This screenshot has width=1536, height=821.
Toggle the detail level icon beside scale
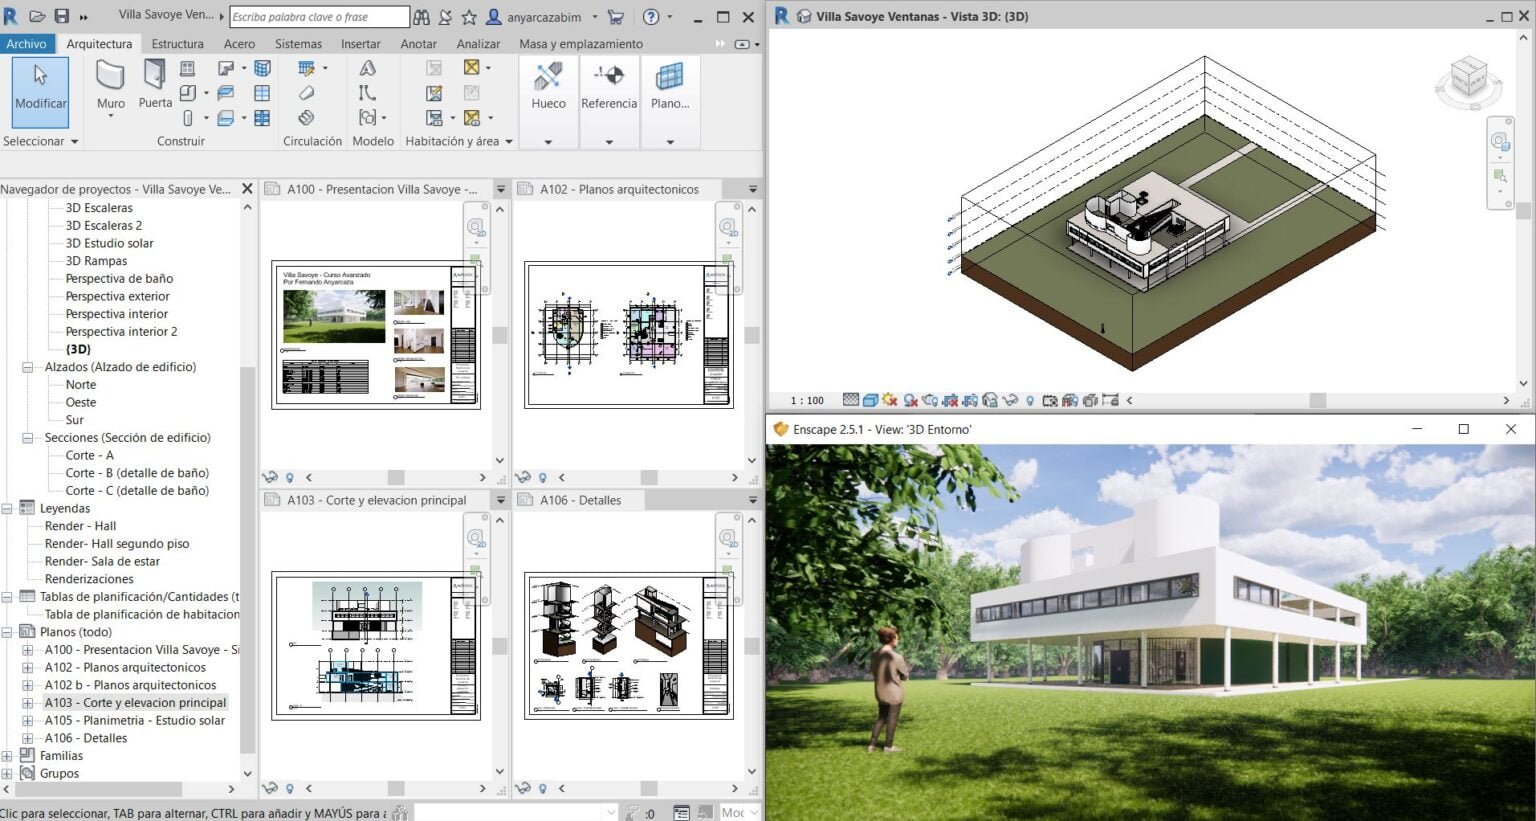(850, 400)
